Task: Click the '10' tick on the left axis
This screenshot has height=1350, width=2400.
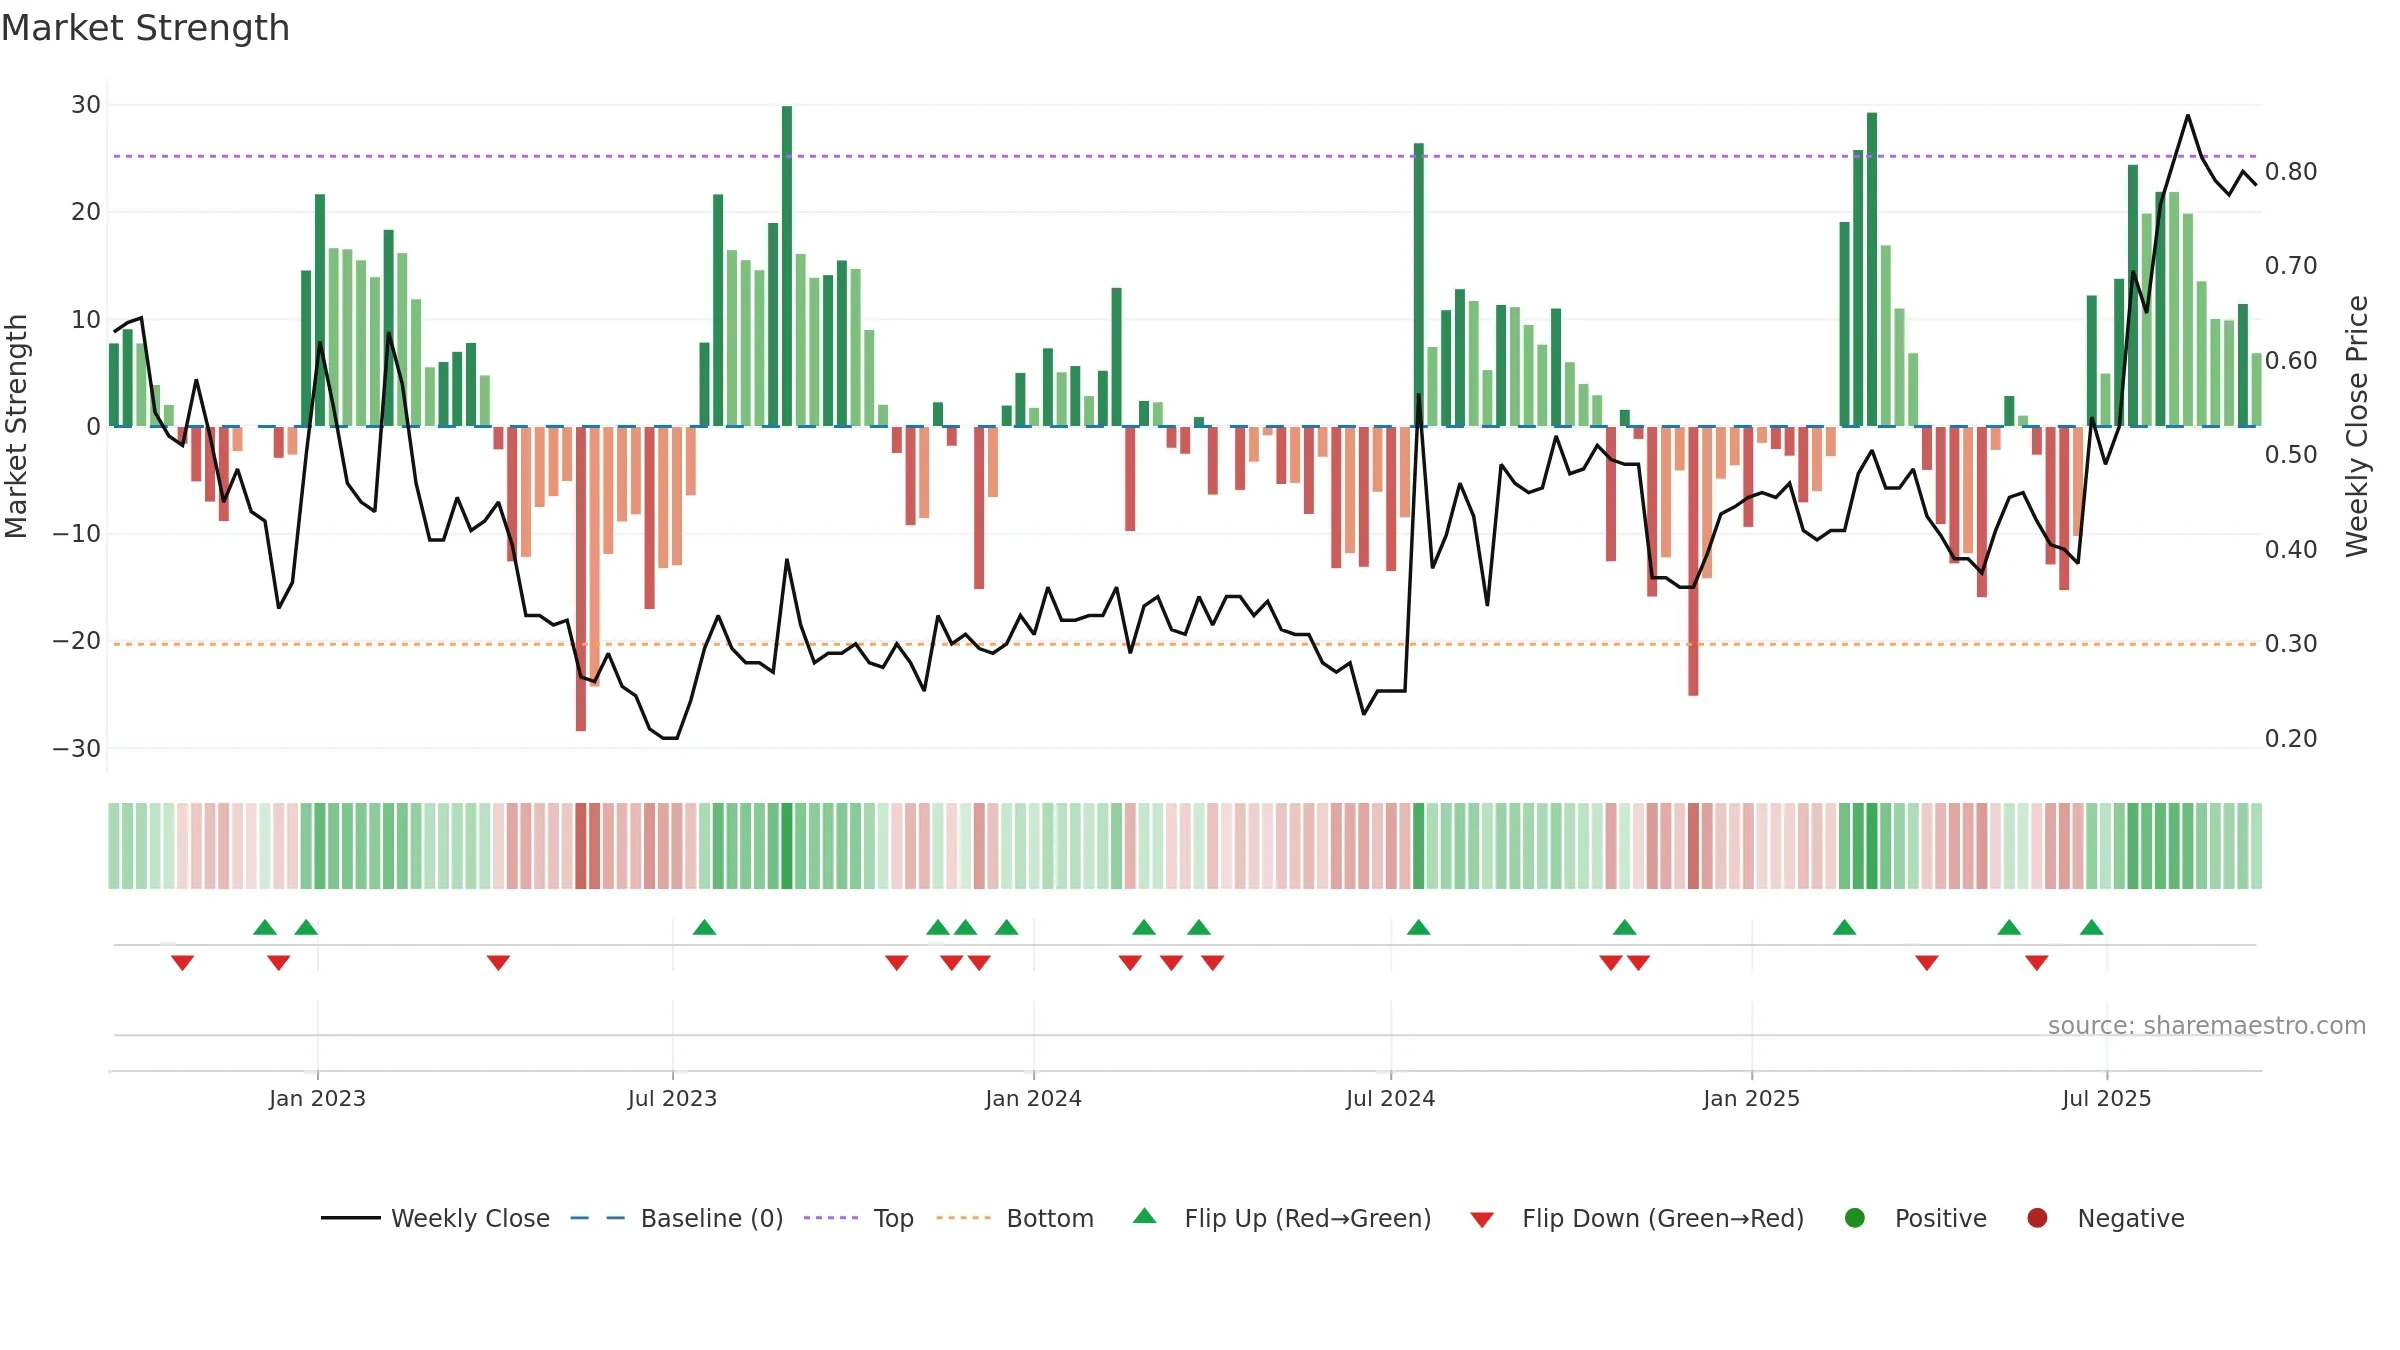Action: (x=86, y=320)
